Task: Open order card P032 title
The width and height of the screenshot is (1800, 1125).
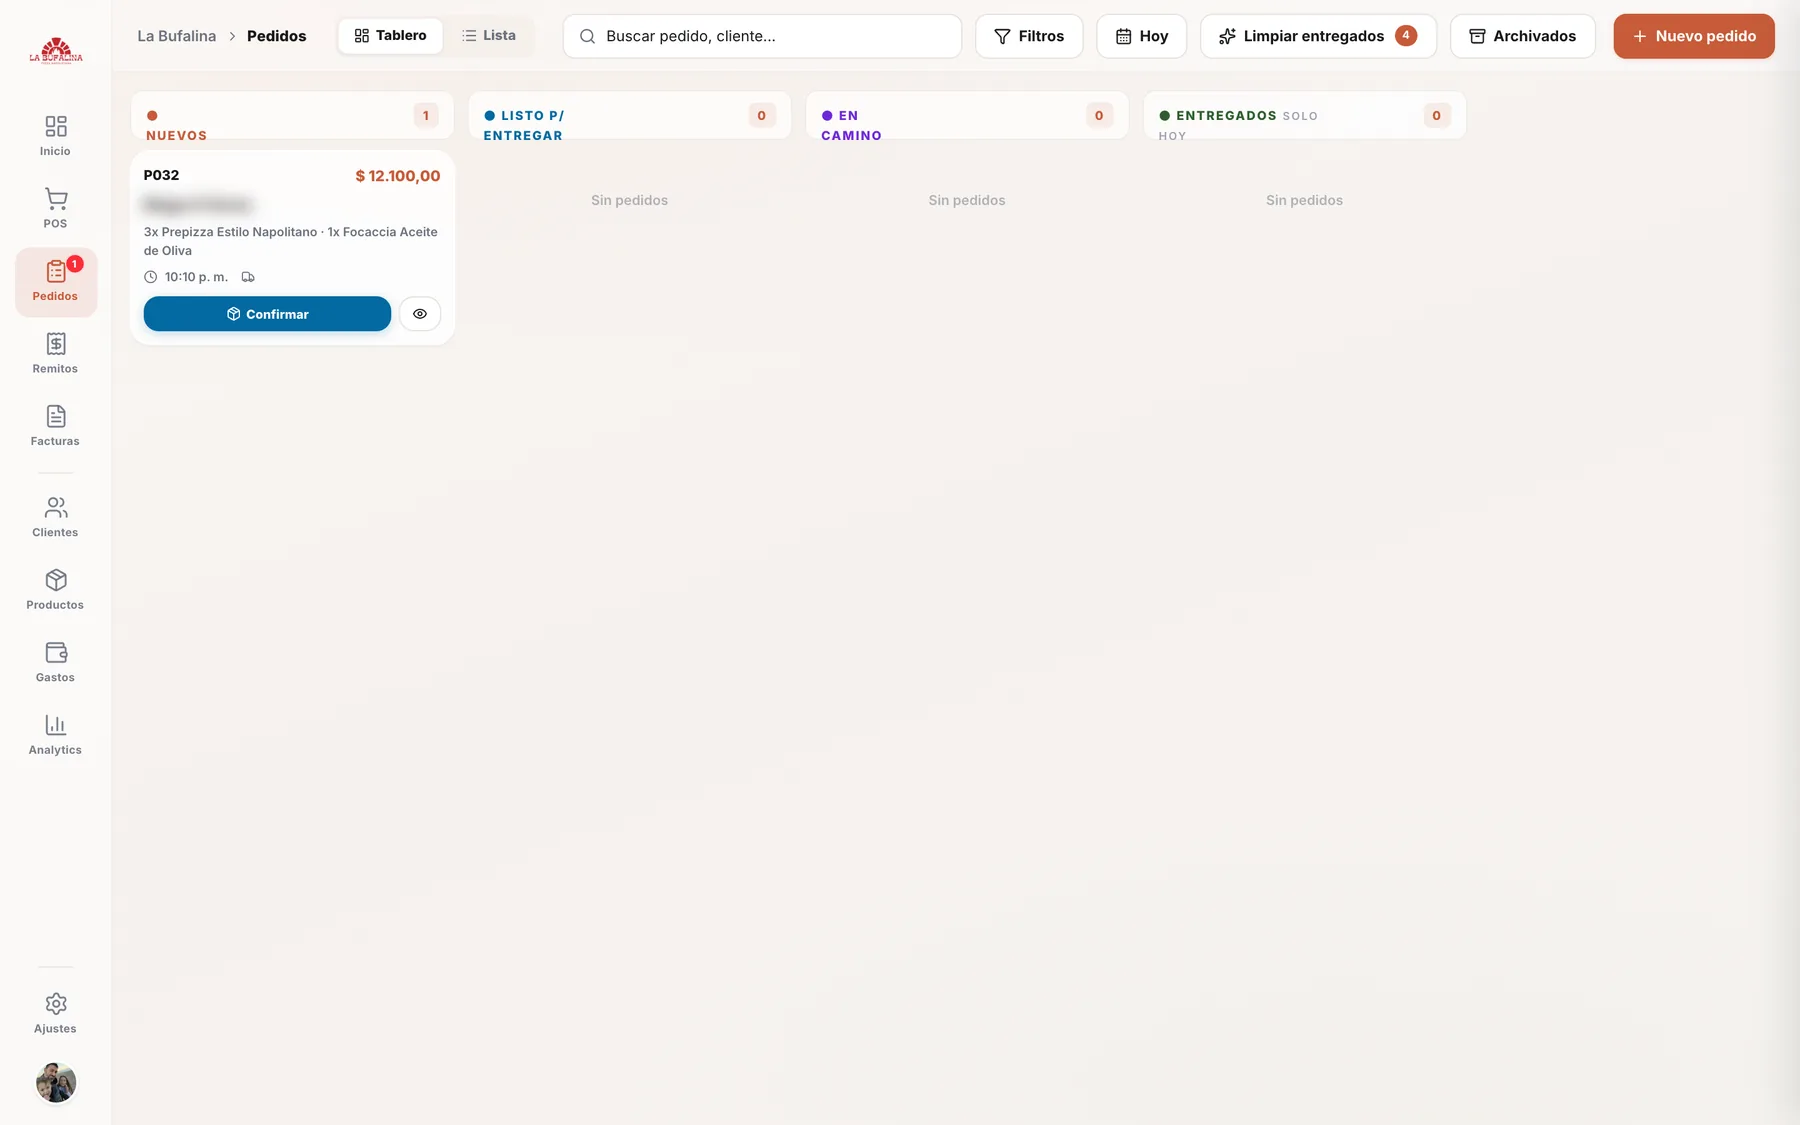Action: (161, 175)
